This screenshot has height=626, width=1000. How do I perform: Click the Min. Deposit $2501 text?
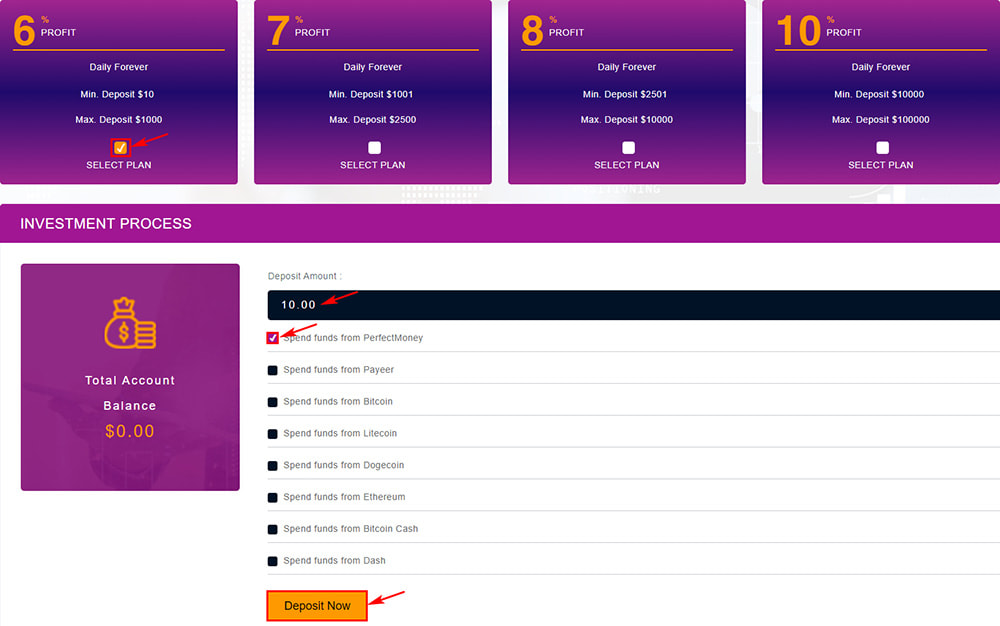point(624,94)
